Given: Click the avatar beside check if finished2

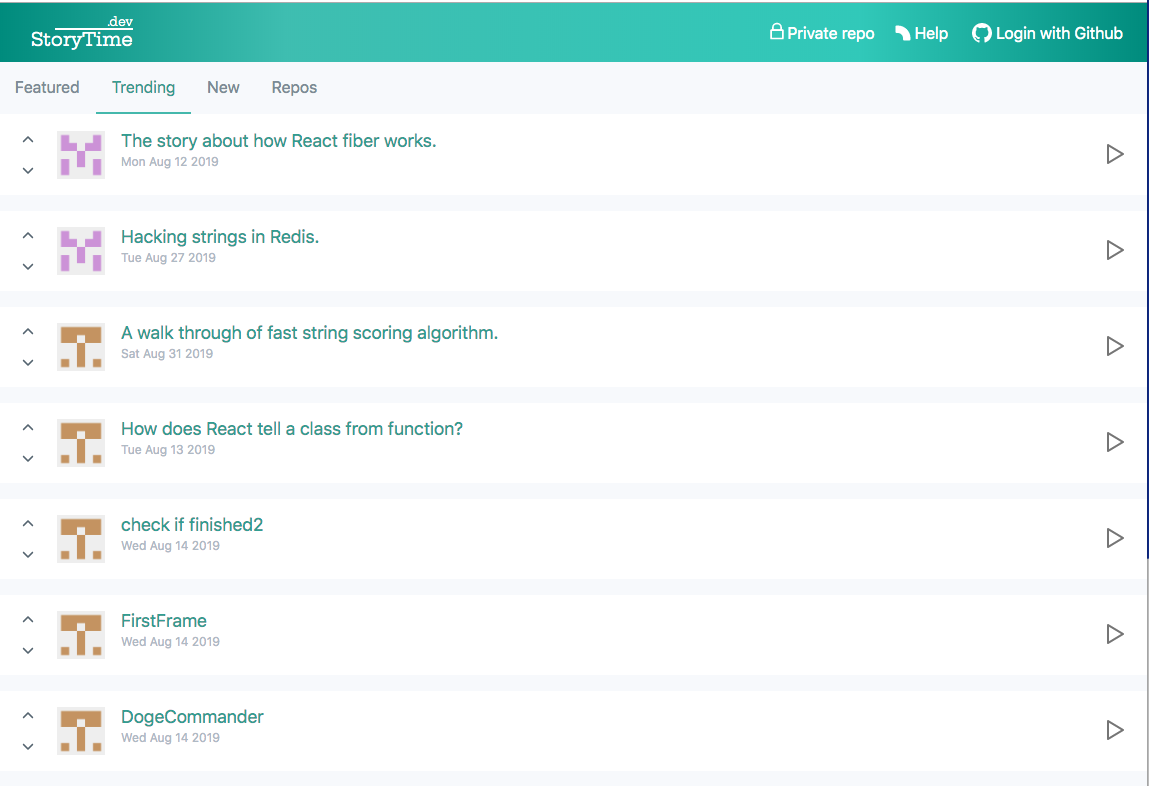Looking at the screenshot, I should (81, 538).
